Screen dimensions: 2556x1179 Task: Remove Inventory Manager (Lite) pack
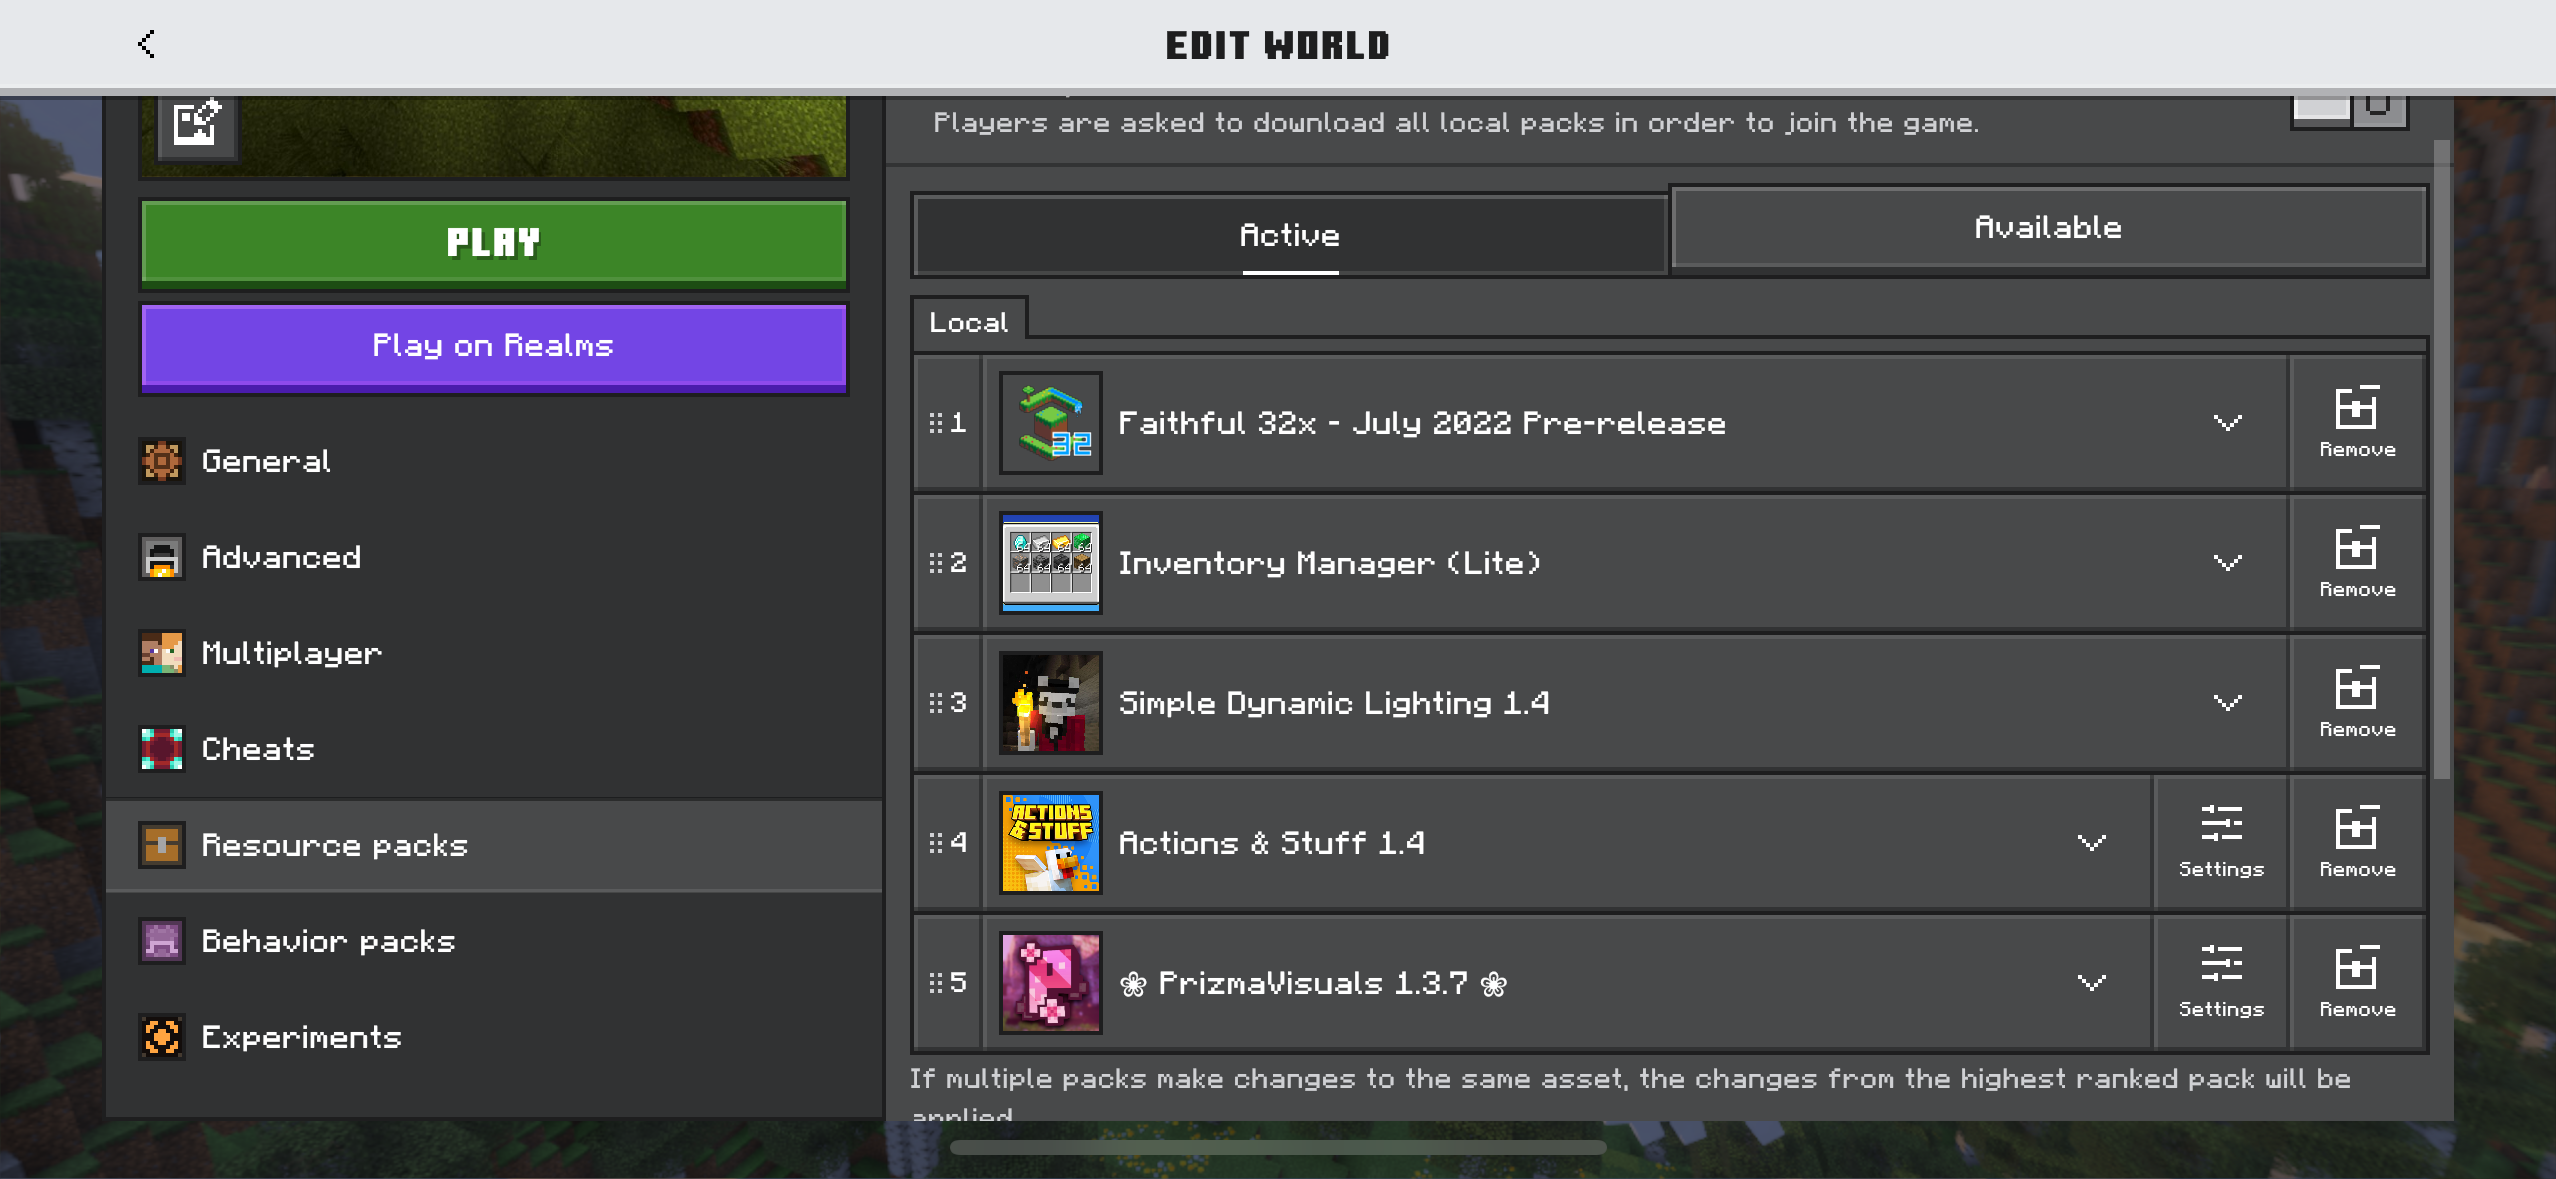2357,562
